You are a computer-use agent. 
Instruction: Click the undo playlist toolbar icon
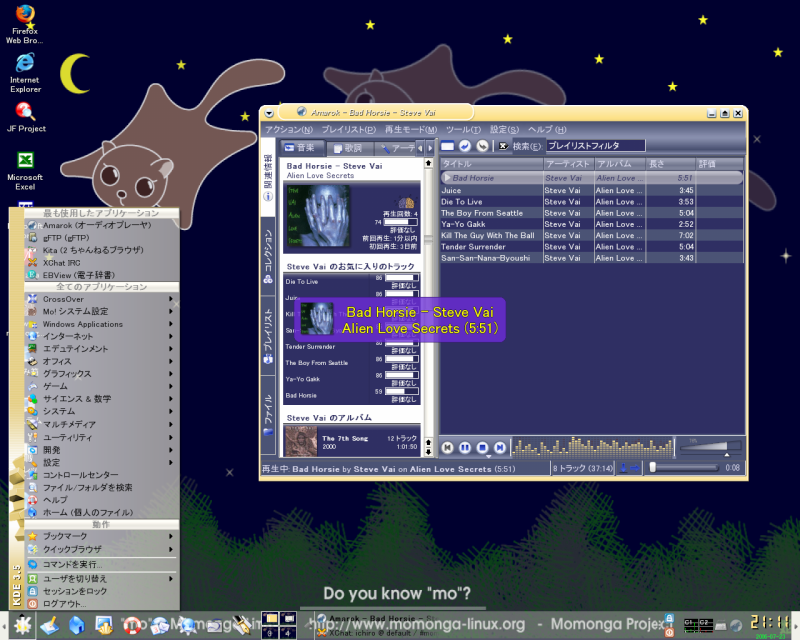pyautogui.click(x=465, y=146)
